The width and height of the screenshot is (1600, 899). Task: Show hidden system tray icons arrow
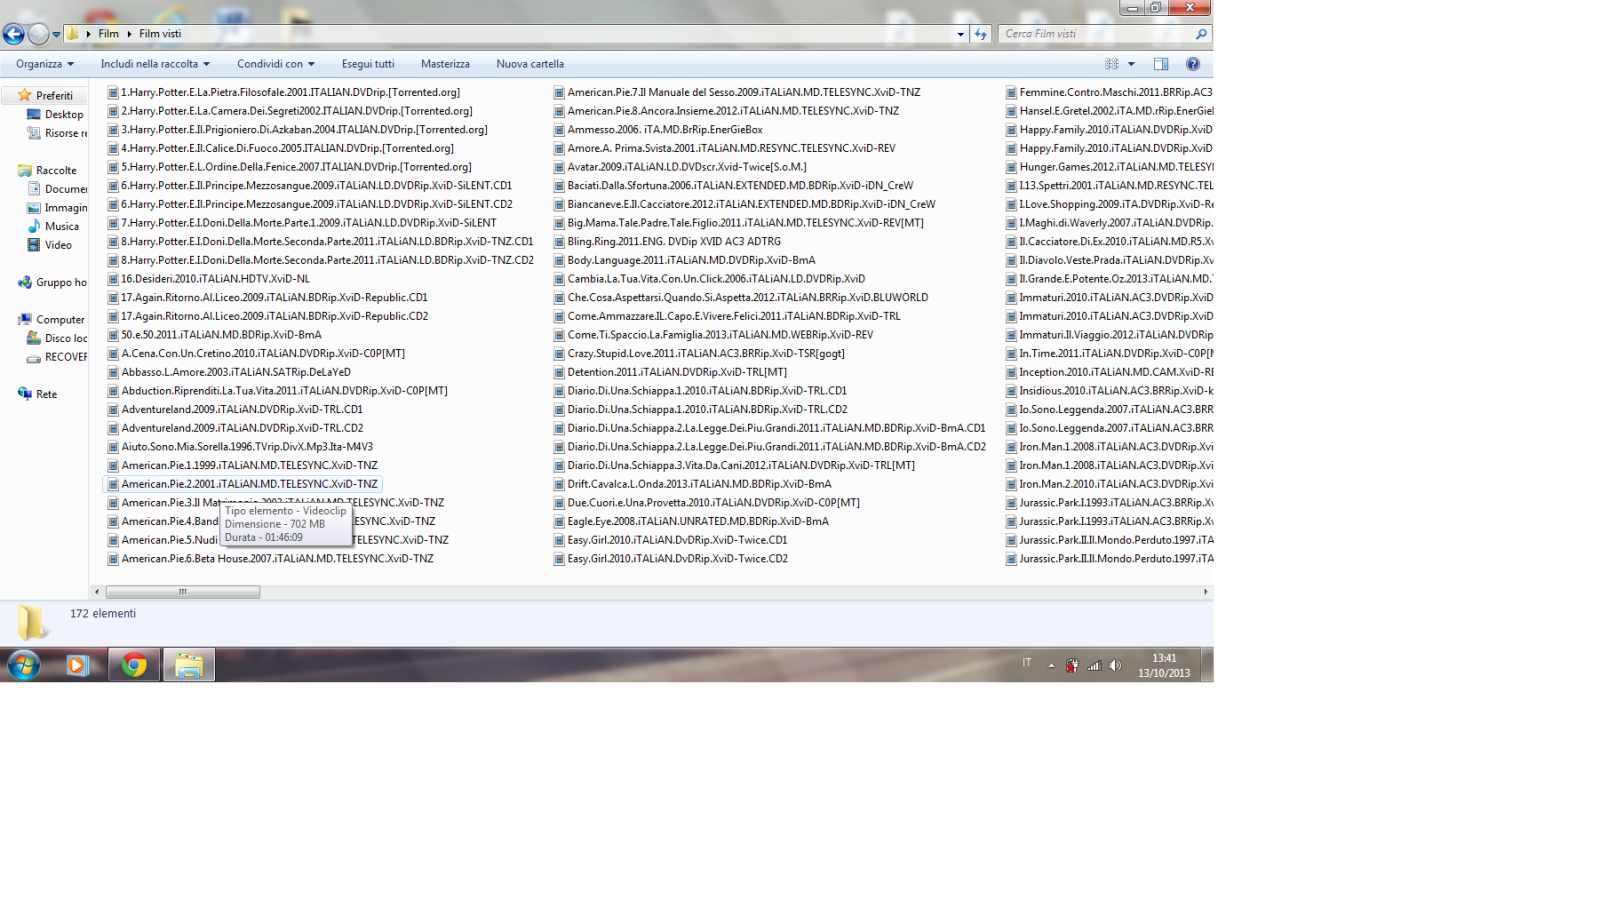point(1051,666)
